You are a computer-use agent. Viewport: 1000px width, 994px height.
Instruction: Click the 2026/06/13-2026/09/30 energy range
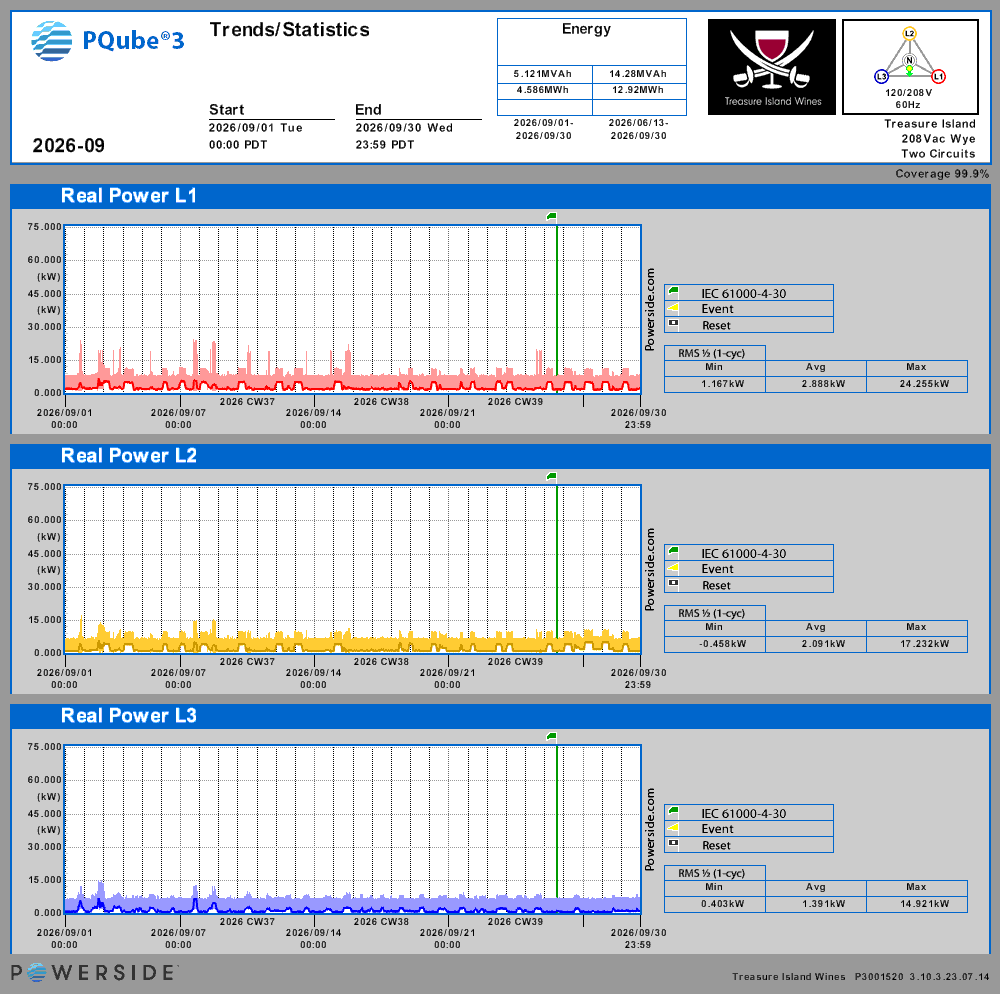(638, 129)
